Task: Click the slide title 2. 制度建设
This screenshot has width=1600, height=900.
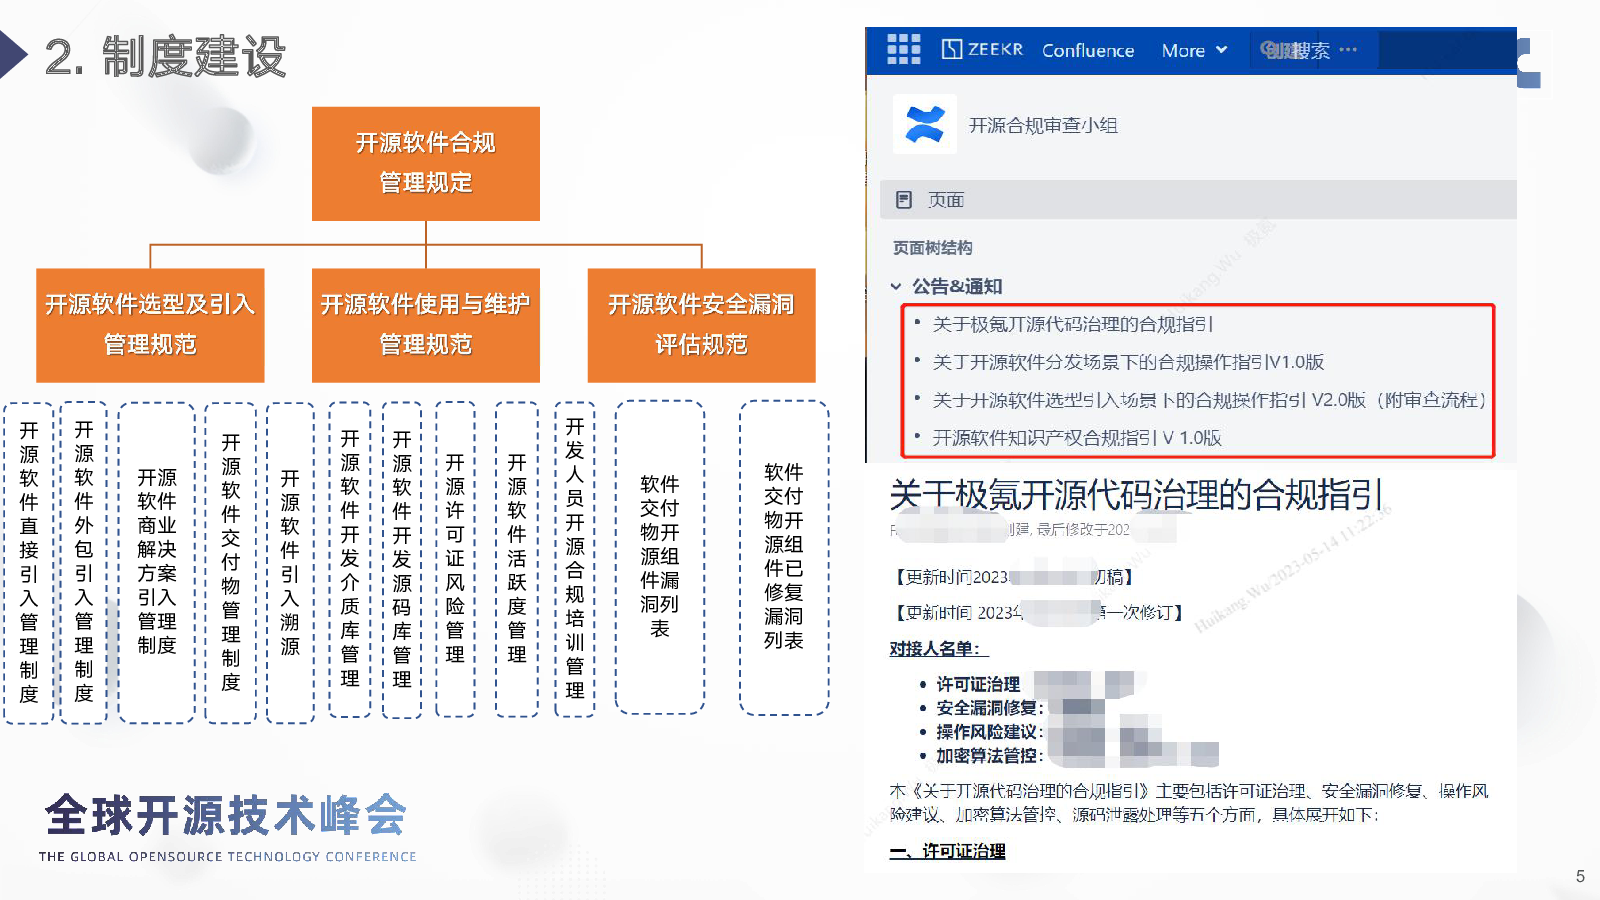Action: pyautogui.click(x=165, y=56)
